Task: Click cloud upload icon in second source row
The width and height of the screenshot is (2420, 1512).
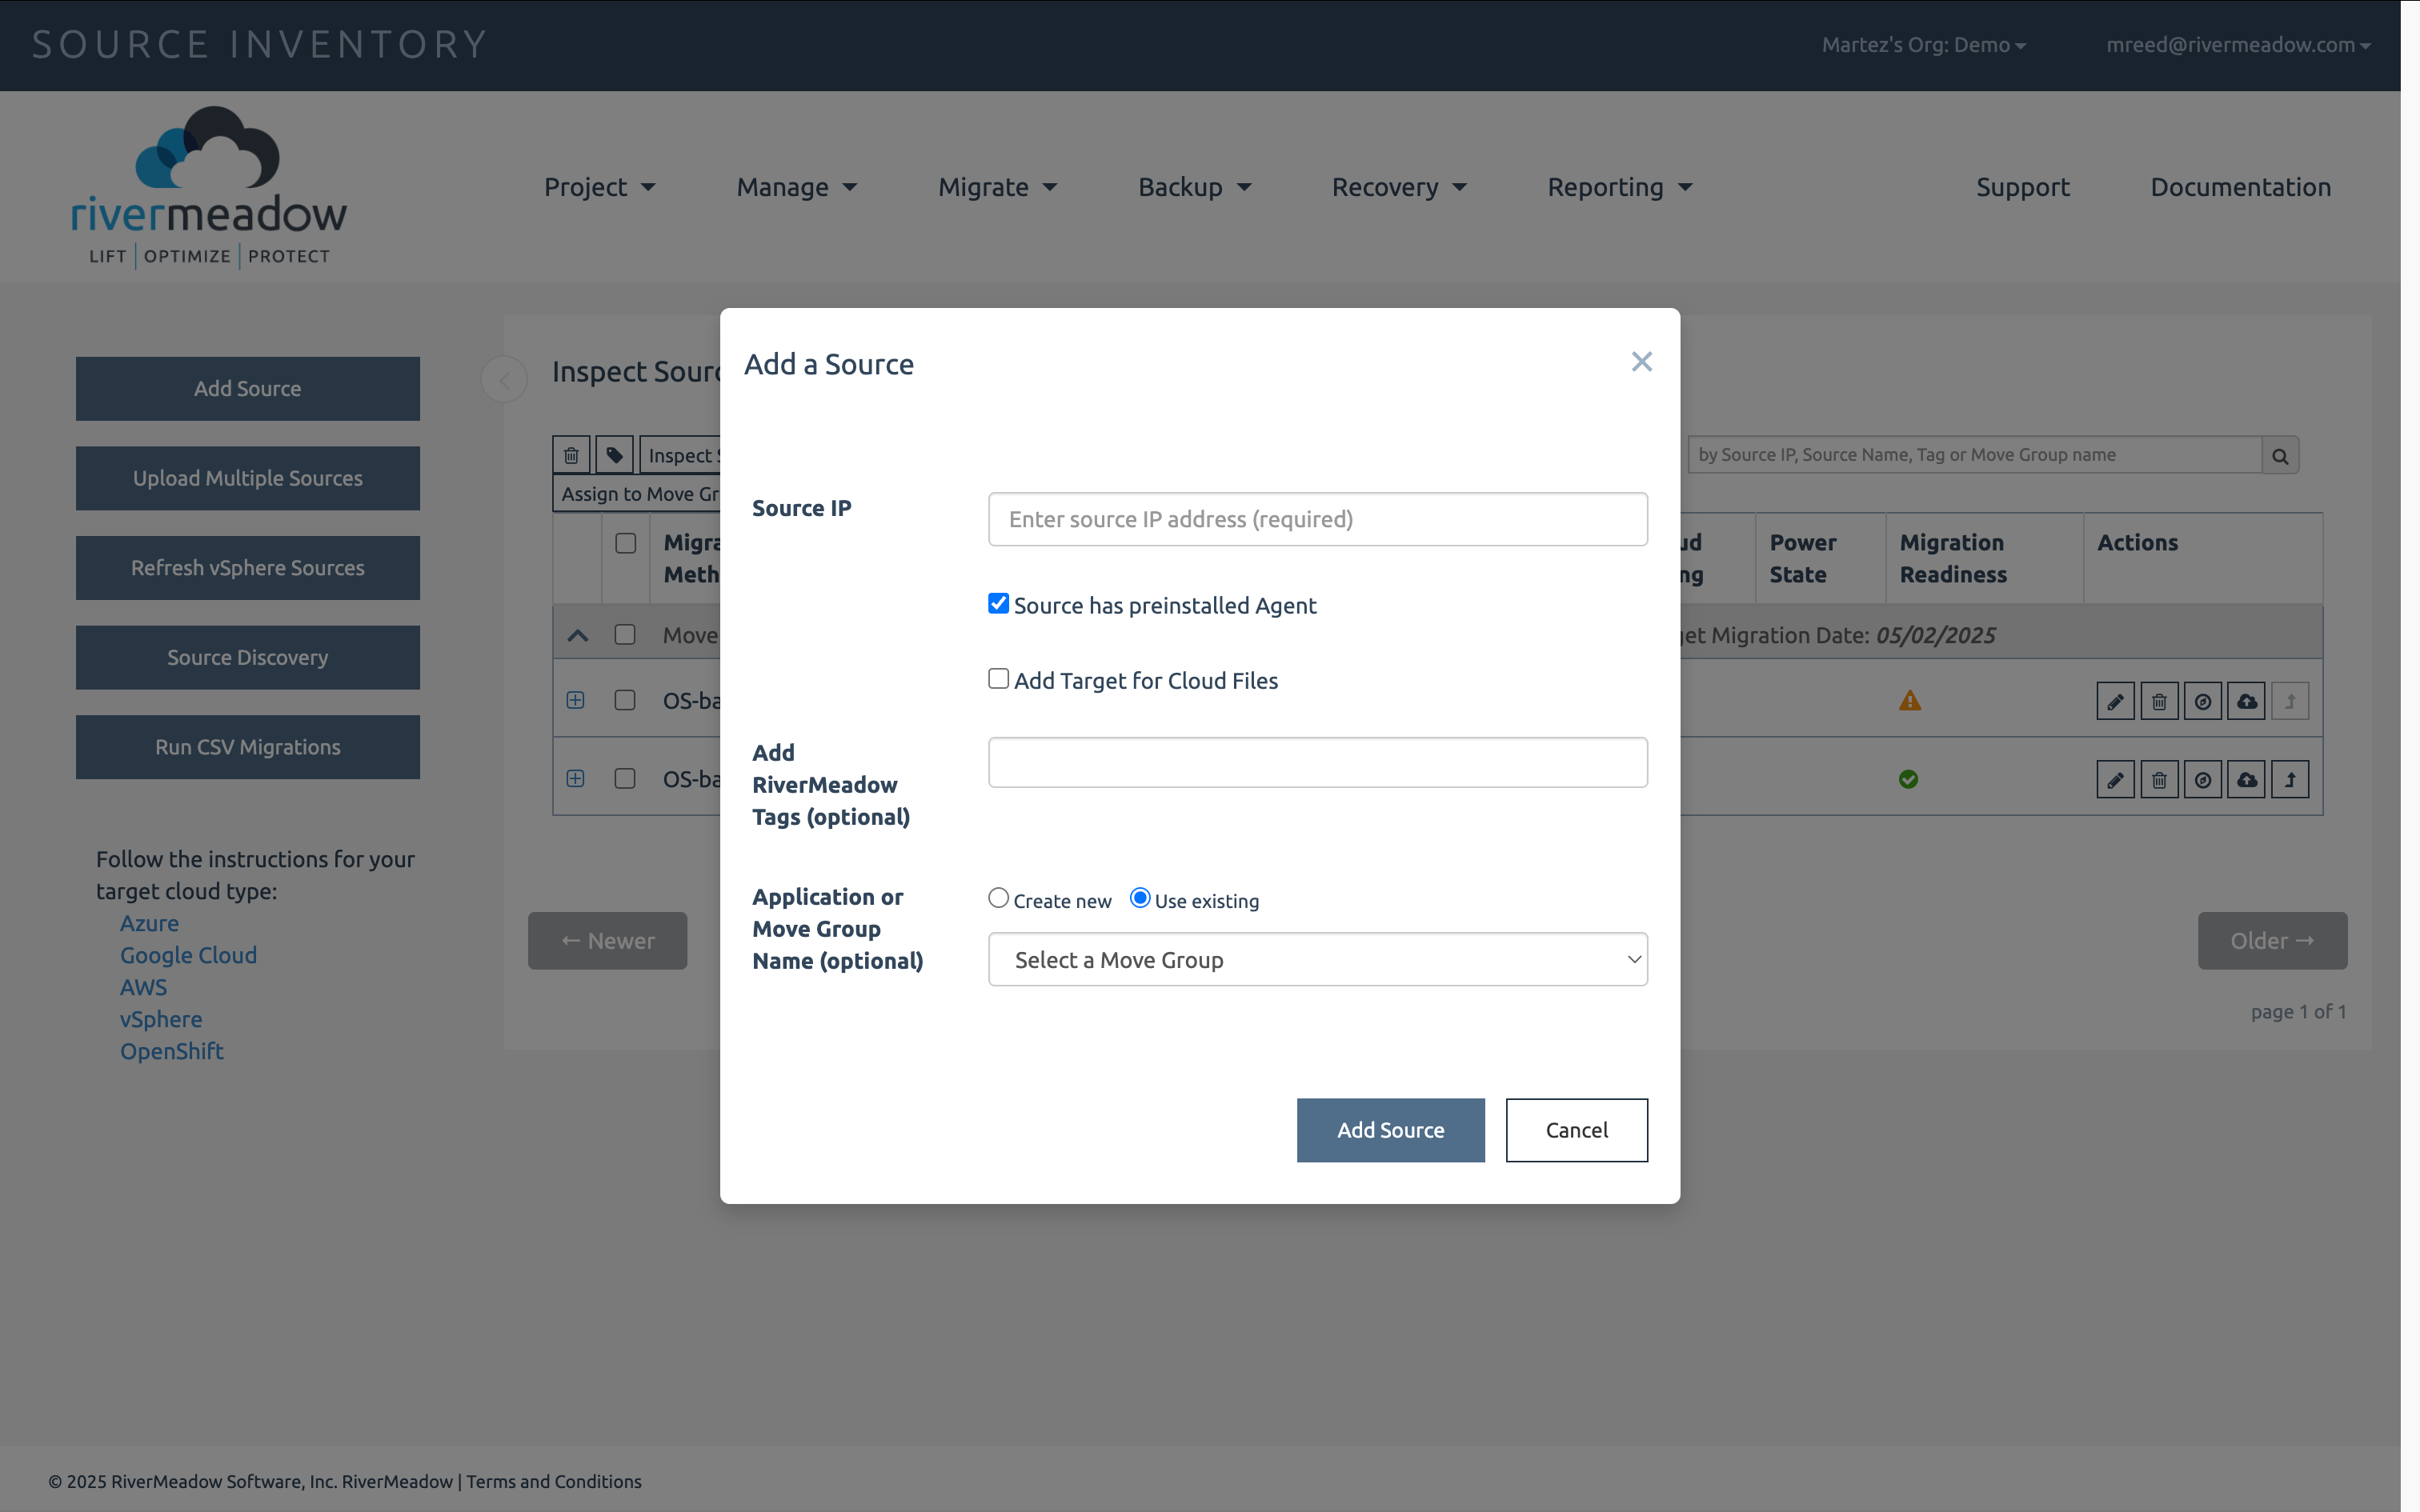Action: click(2246, 780)
